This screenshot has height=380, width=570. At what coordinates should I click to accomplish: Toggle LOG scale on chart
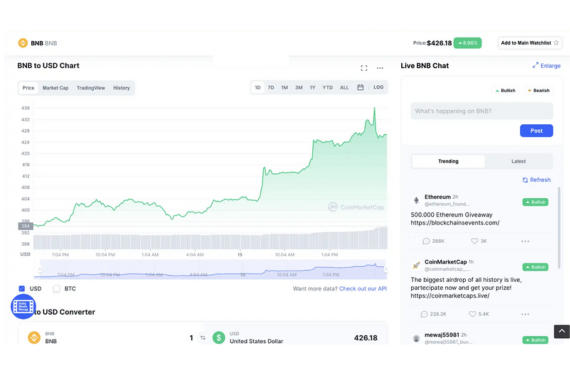coord(378,87)
